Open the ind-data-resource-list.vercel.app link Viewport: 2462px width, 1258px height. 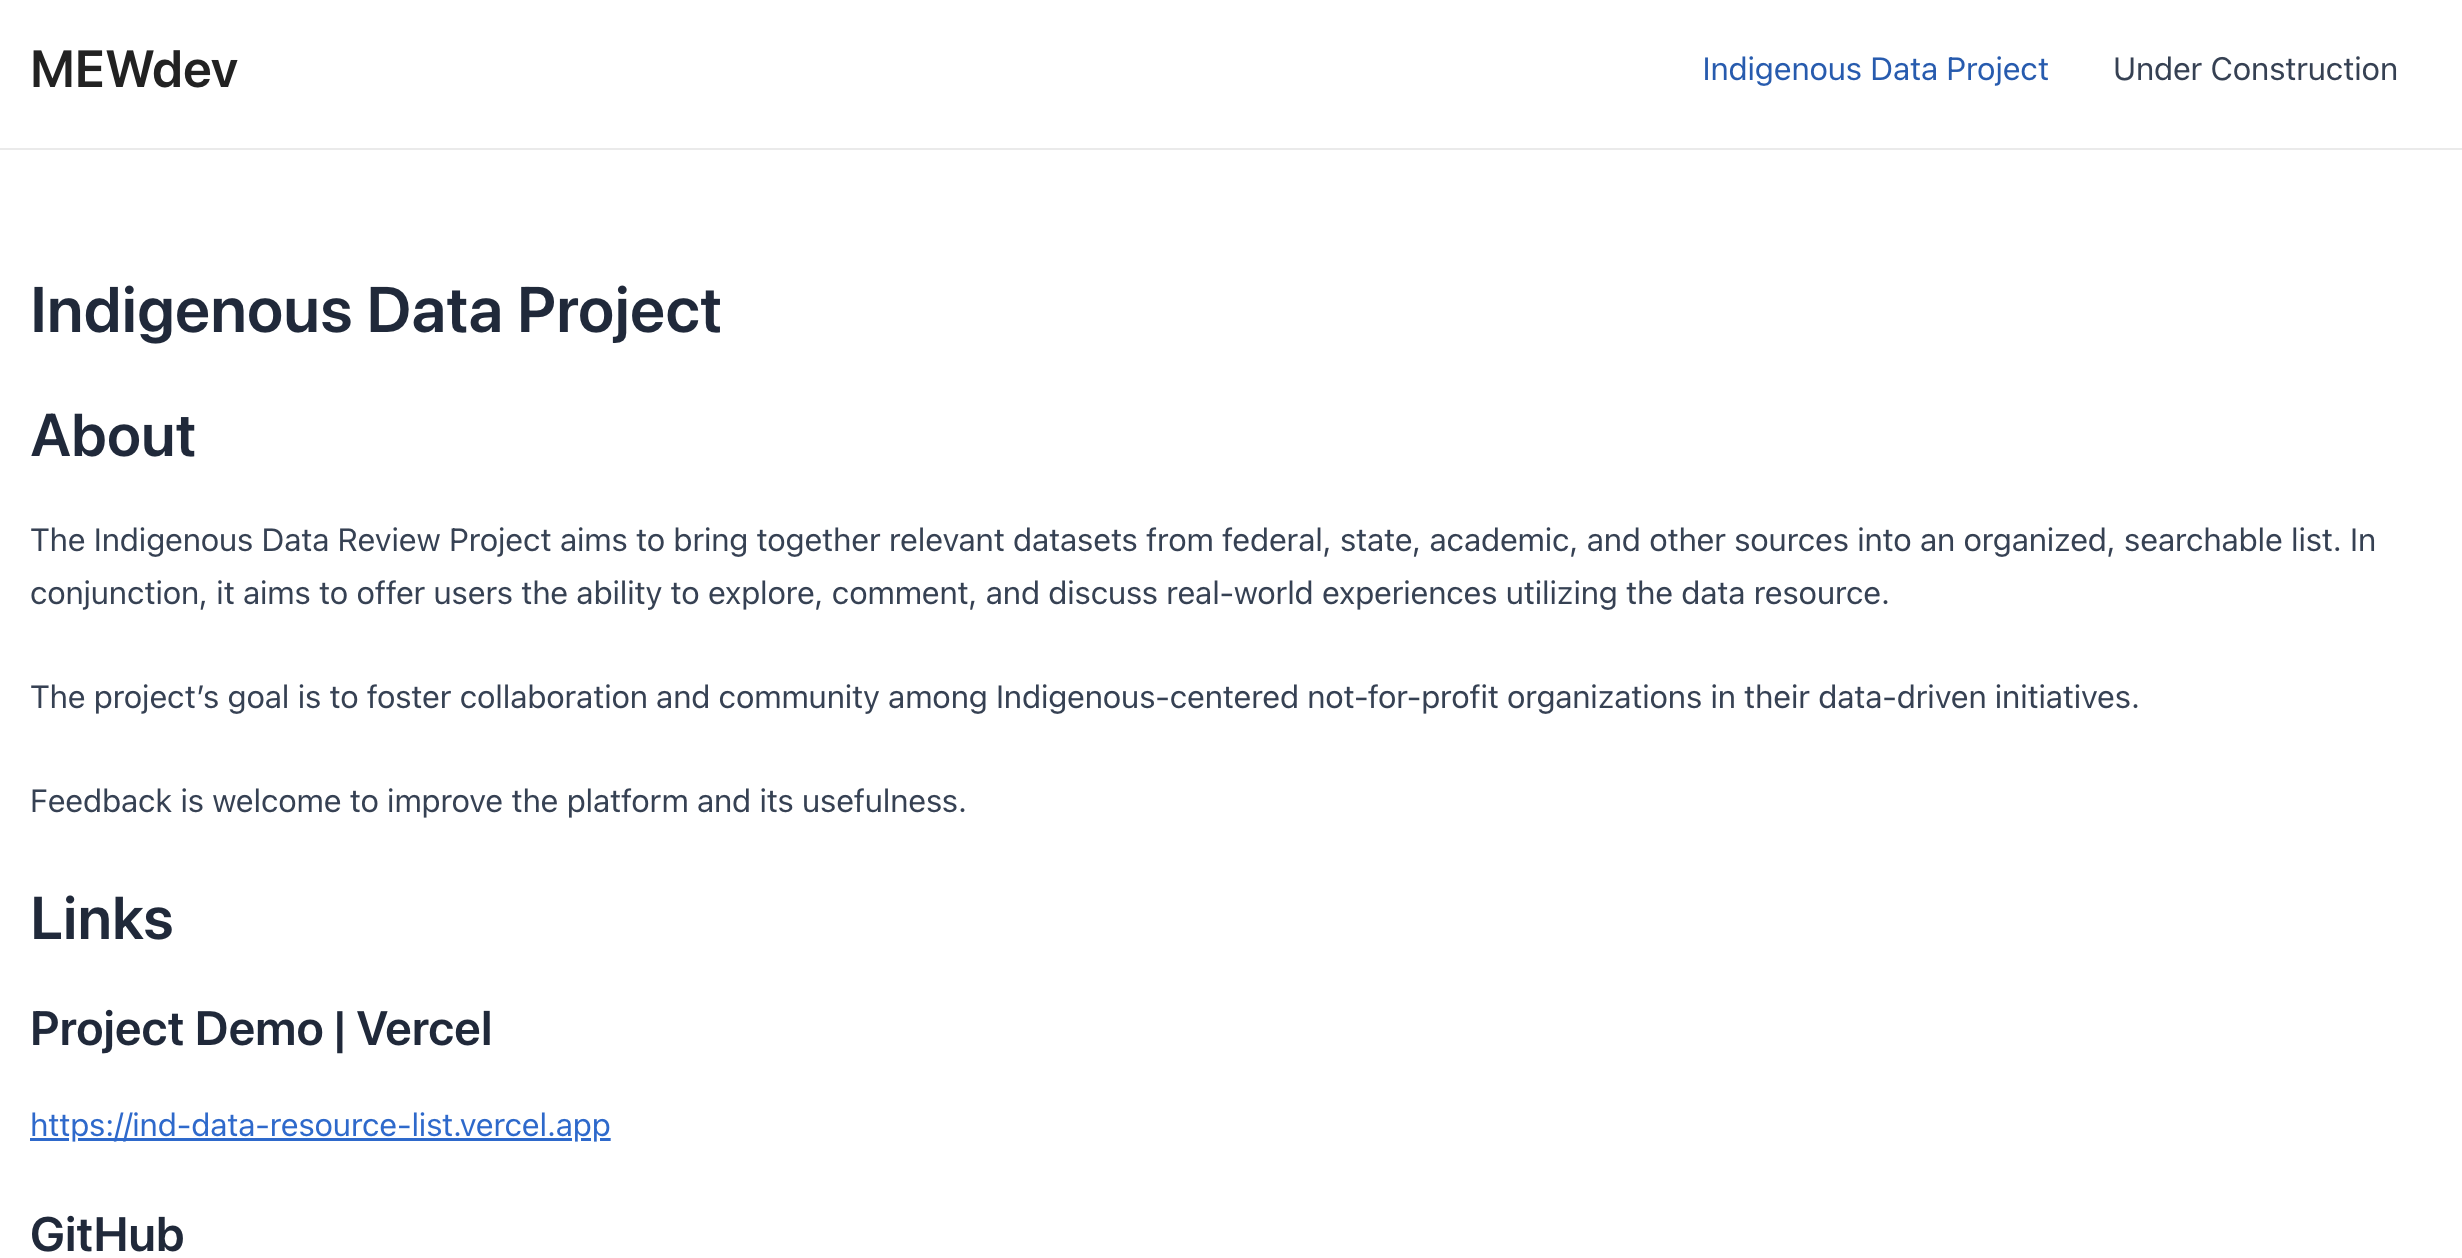coord(320,1125)
